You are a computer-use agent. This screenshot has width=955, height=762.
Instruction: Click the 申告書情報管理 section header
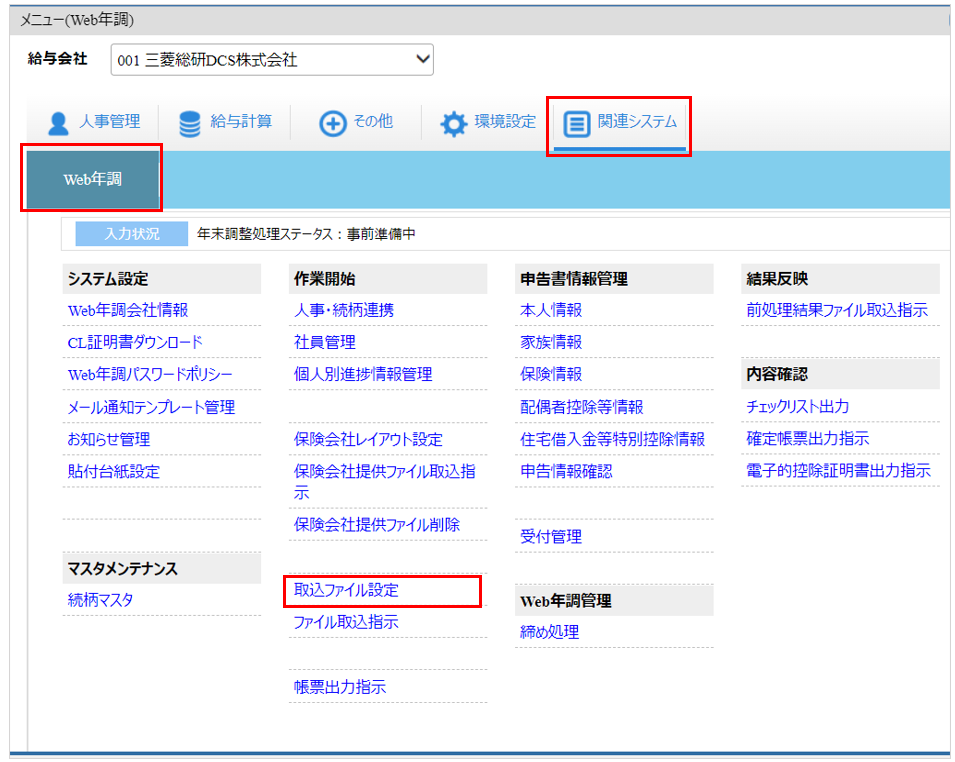614,279
